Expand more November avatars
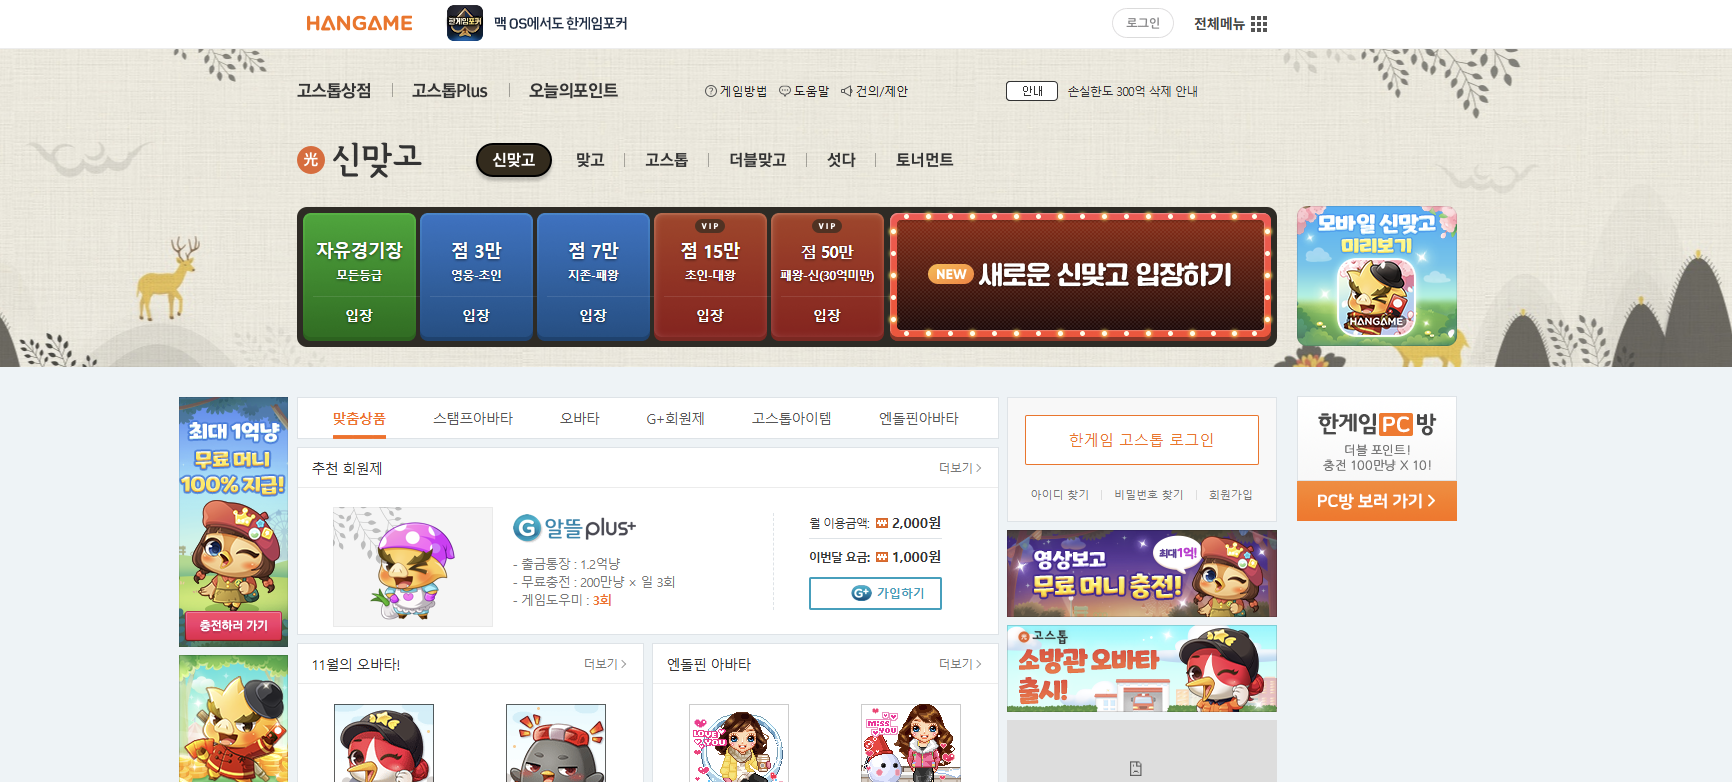This screenshot has height=782, width=1732. coord(604,664)
